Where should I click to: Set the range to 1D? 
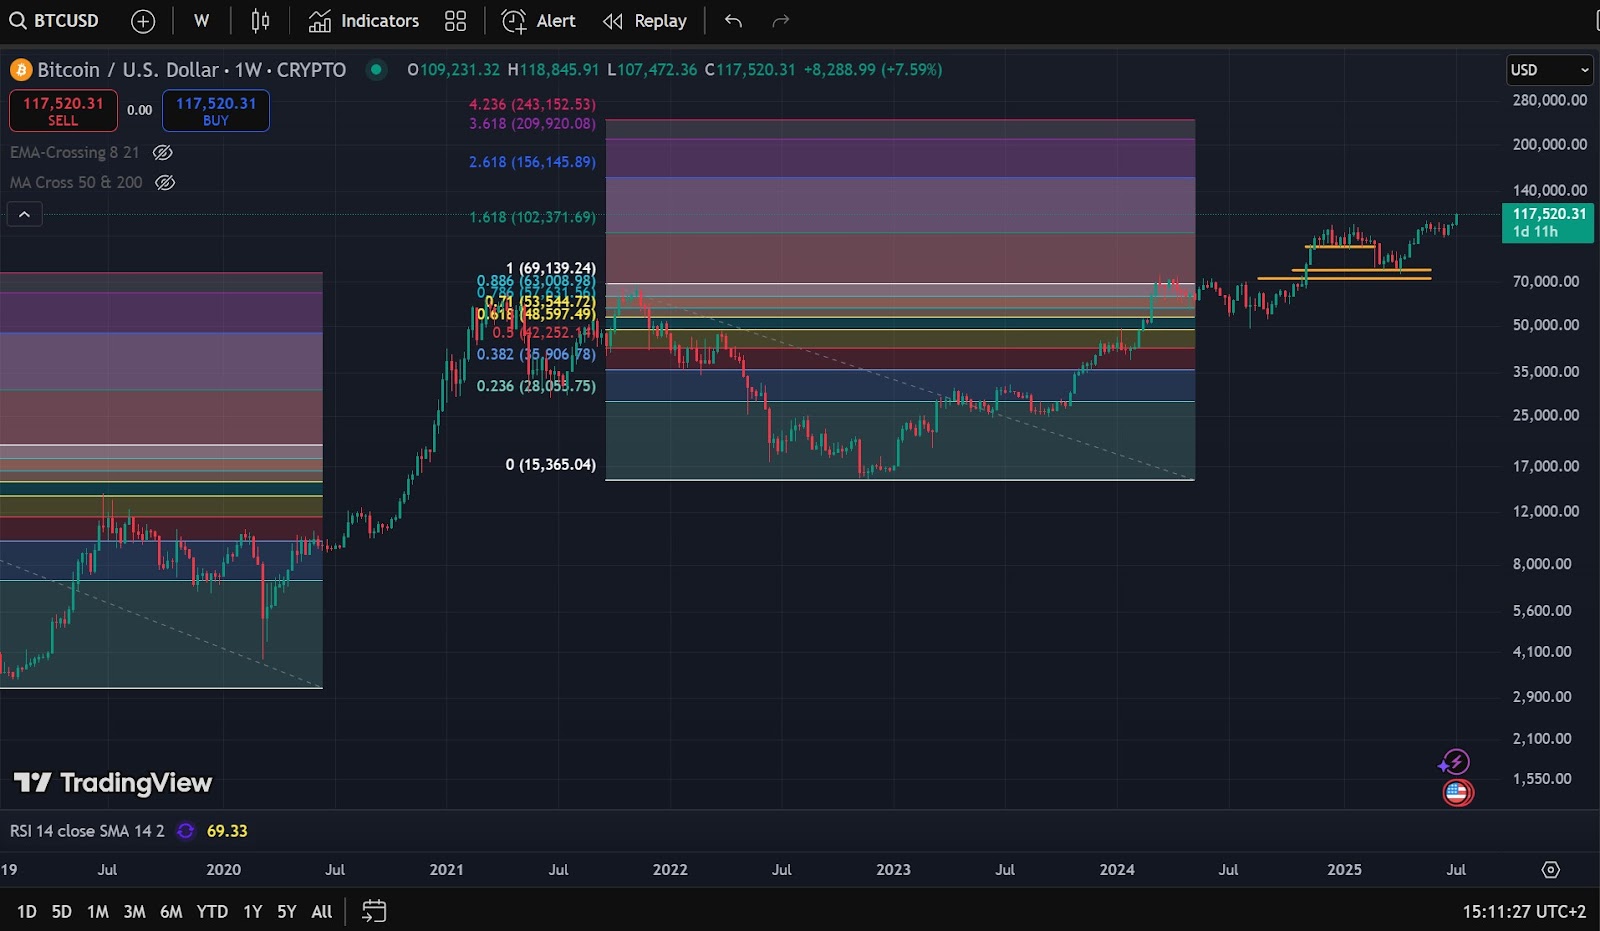coord(27,912)
